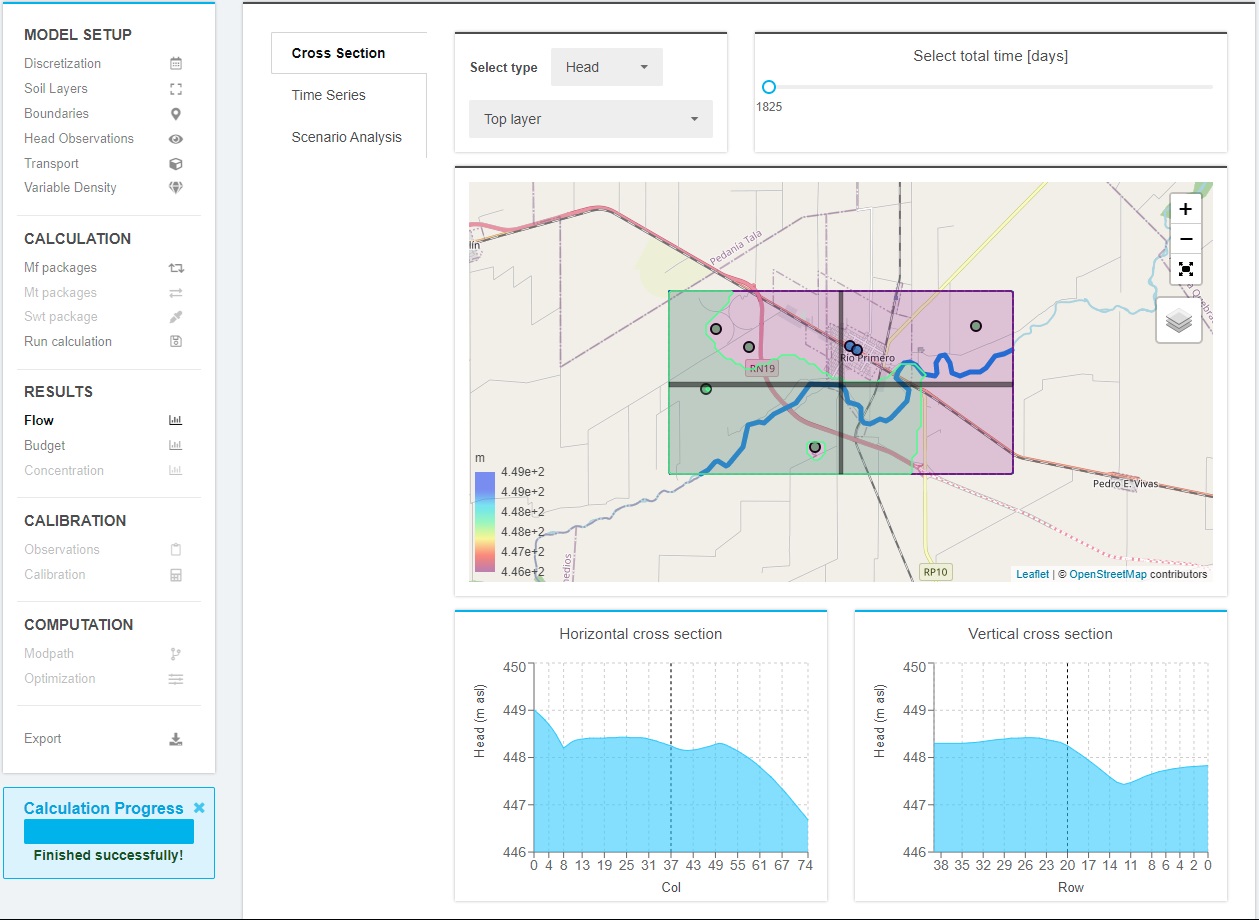Switch to the Time Series tab

click(329, 95)
